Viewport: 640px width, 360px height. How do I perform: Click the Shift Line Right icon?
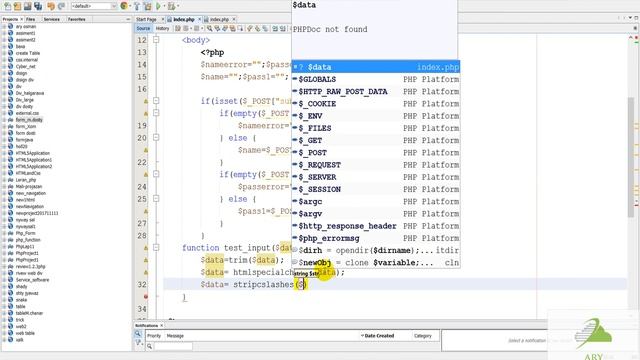(283, 28)
